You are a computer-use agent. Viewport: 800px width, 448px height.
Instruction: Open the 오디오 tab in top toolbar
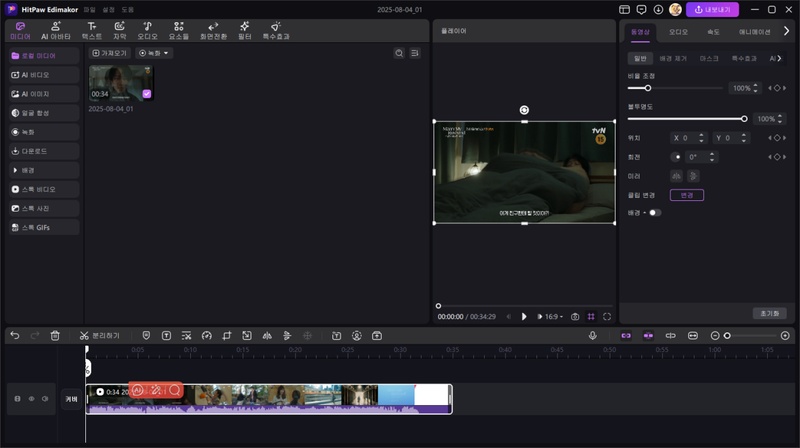(x=147, y=31)
